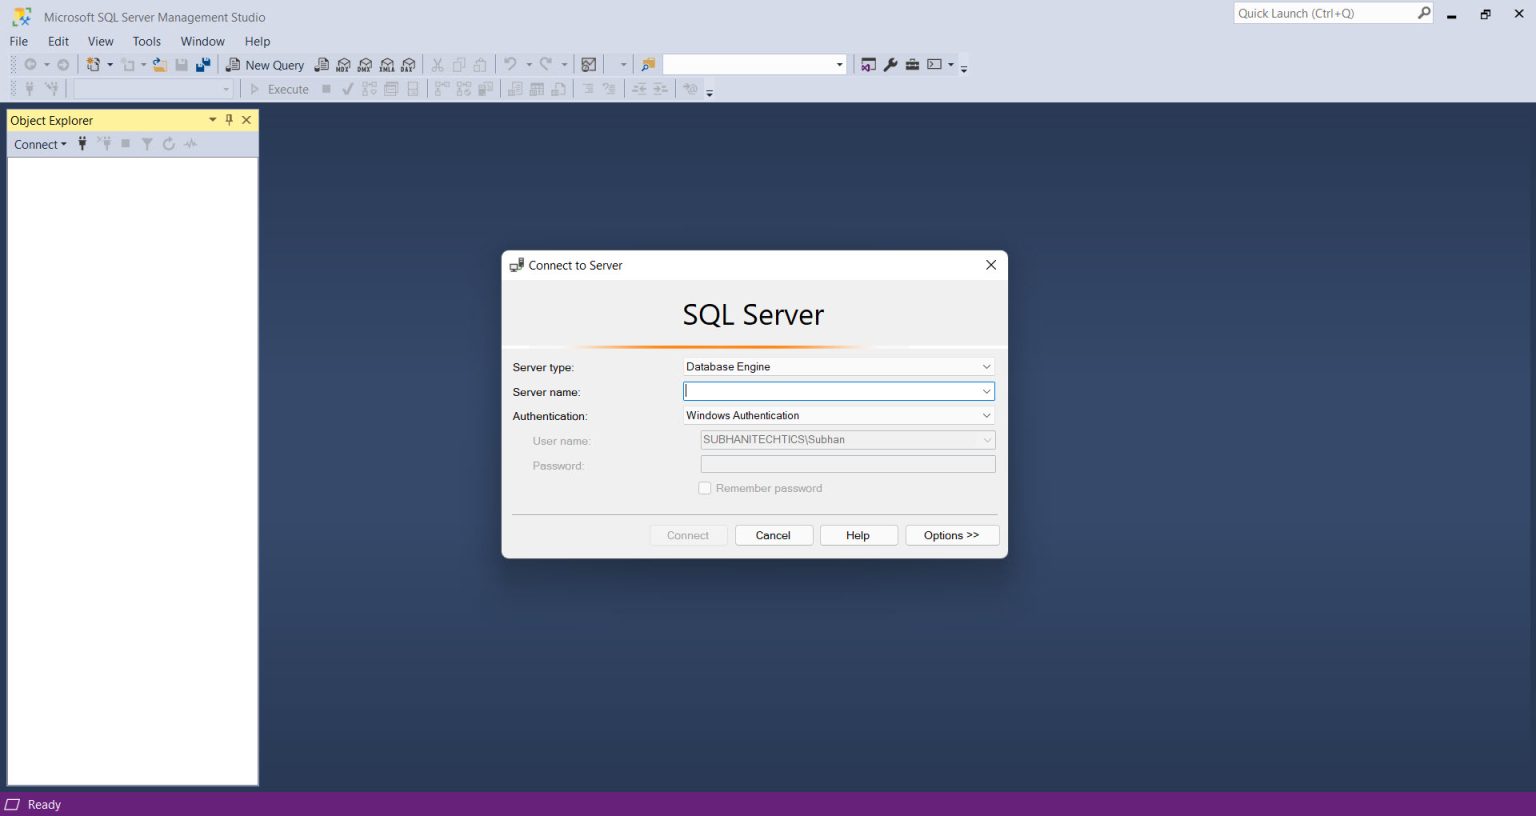Click the New XMLA Query icon

386,64
